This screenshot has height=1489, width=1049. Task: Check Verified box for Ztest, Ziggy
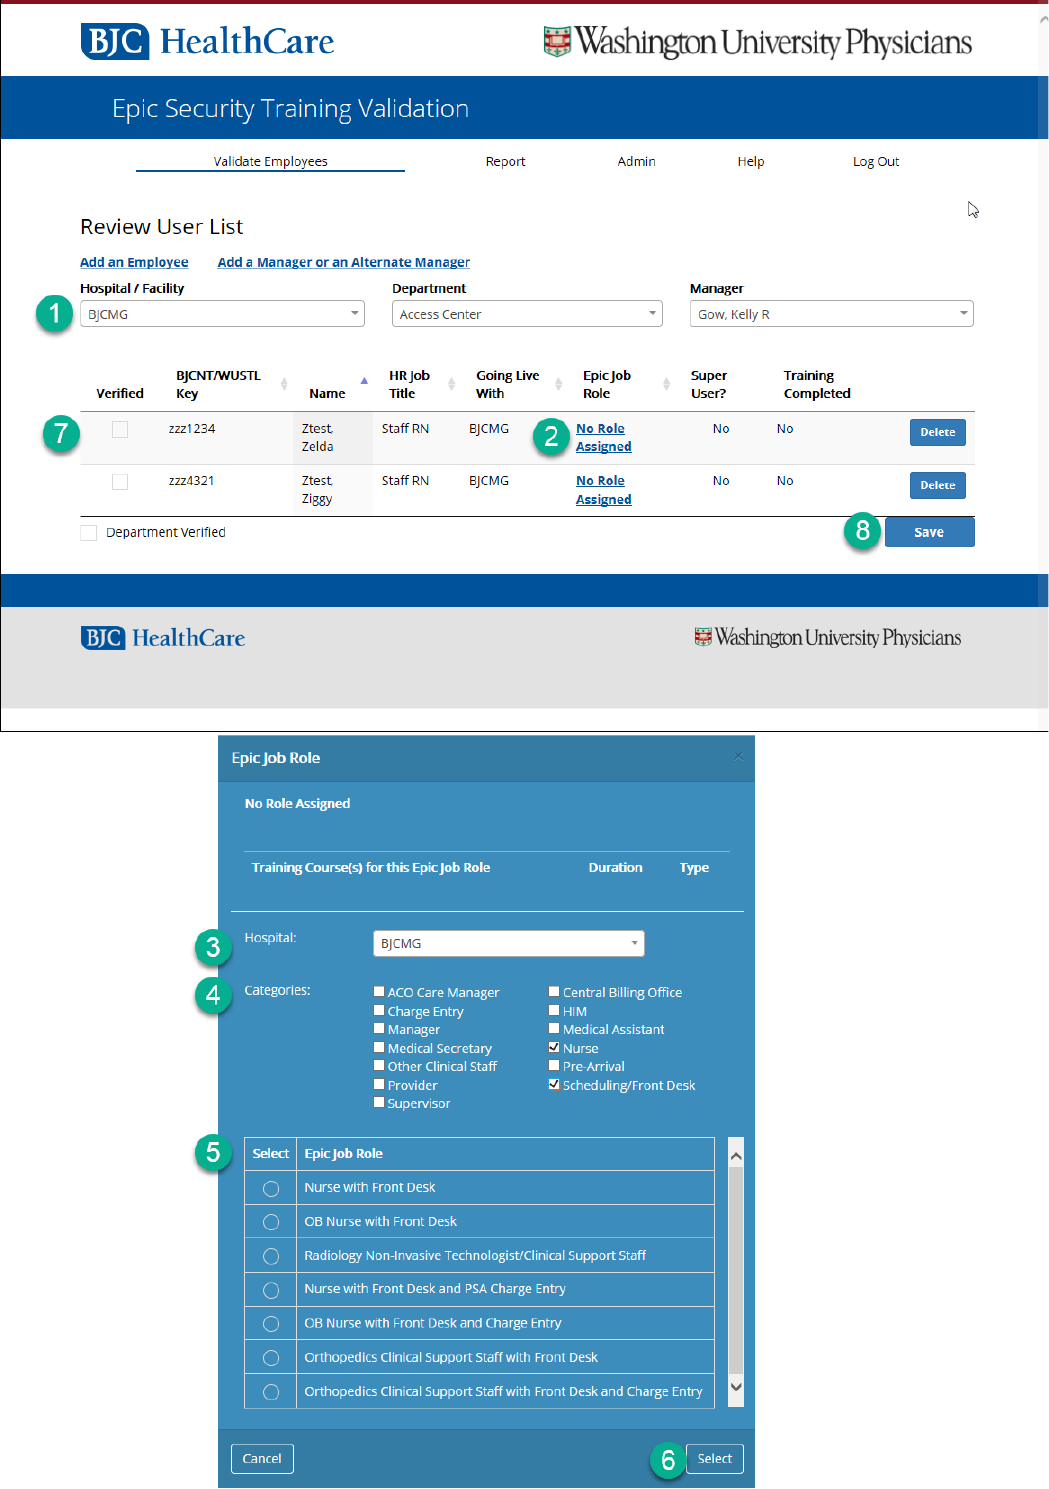[120, 481]
